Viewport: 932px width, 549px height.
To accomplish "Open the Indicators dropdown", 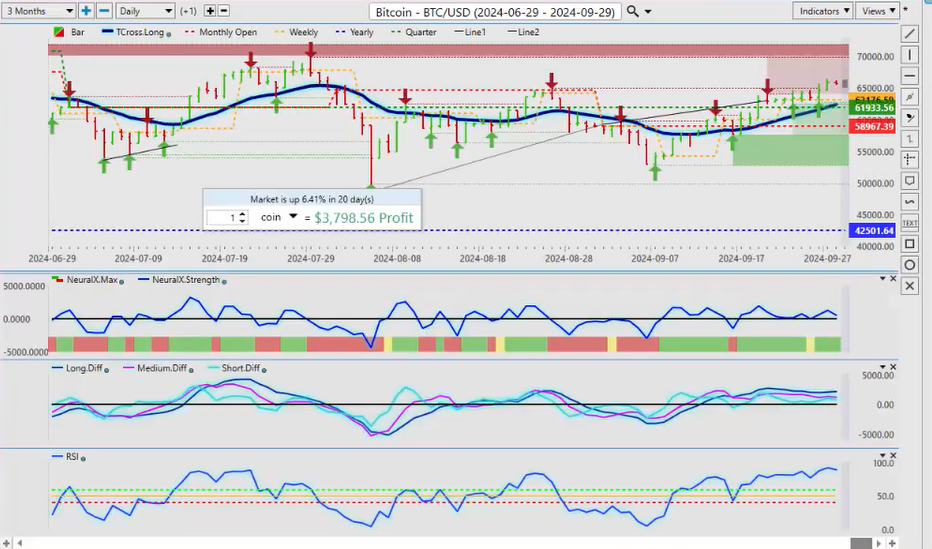I will pos(823,11).
